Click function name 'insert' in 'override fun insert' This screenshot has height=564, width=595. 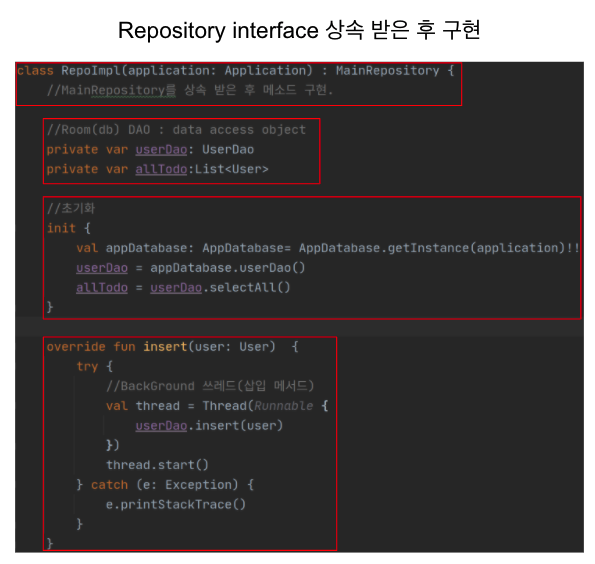(x=165, y=347)
